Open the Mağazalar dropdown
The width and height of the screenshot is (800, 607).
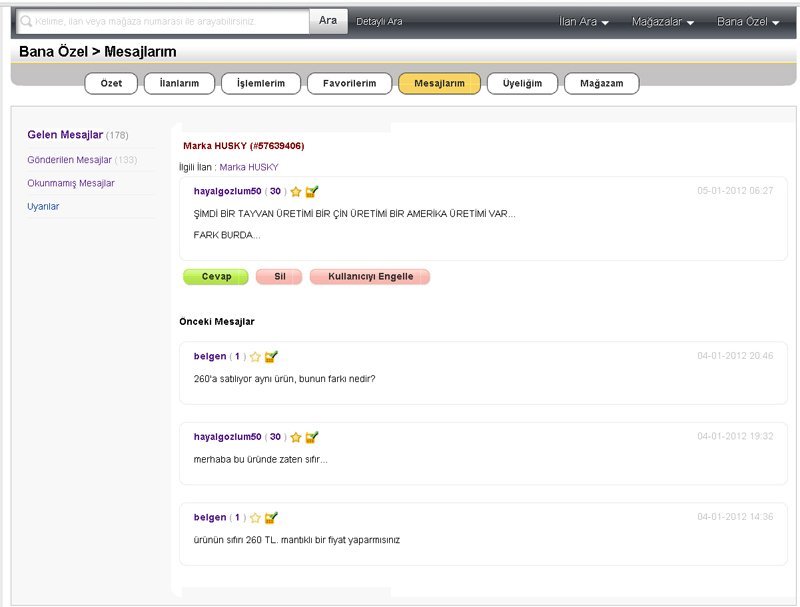pyautogui.click(x=662, y=22)
